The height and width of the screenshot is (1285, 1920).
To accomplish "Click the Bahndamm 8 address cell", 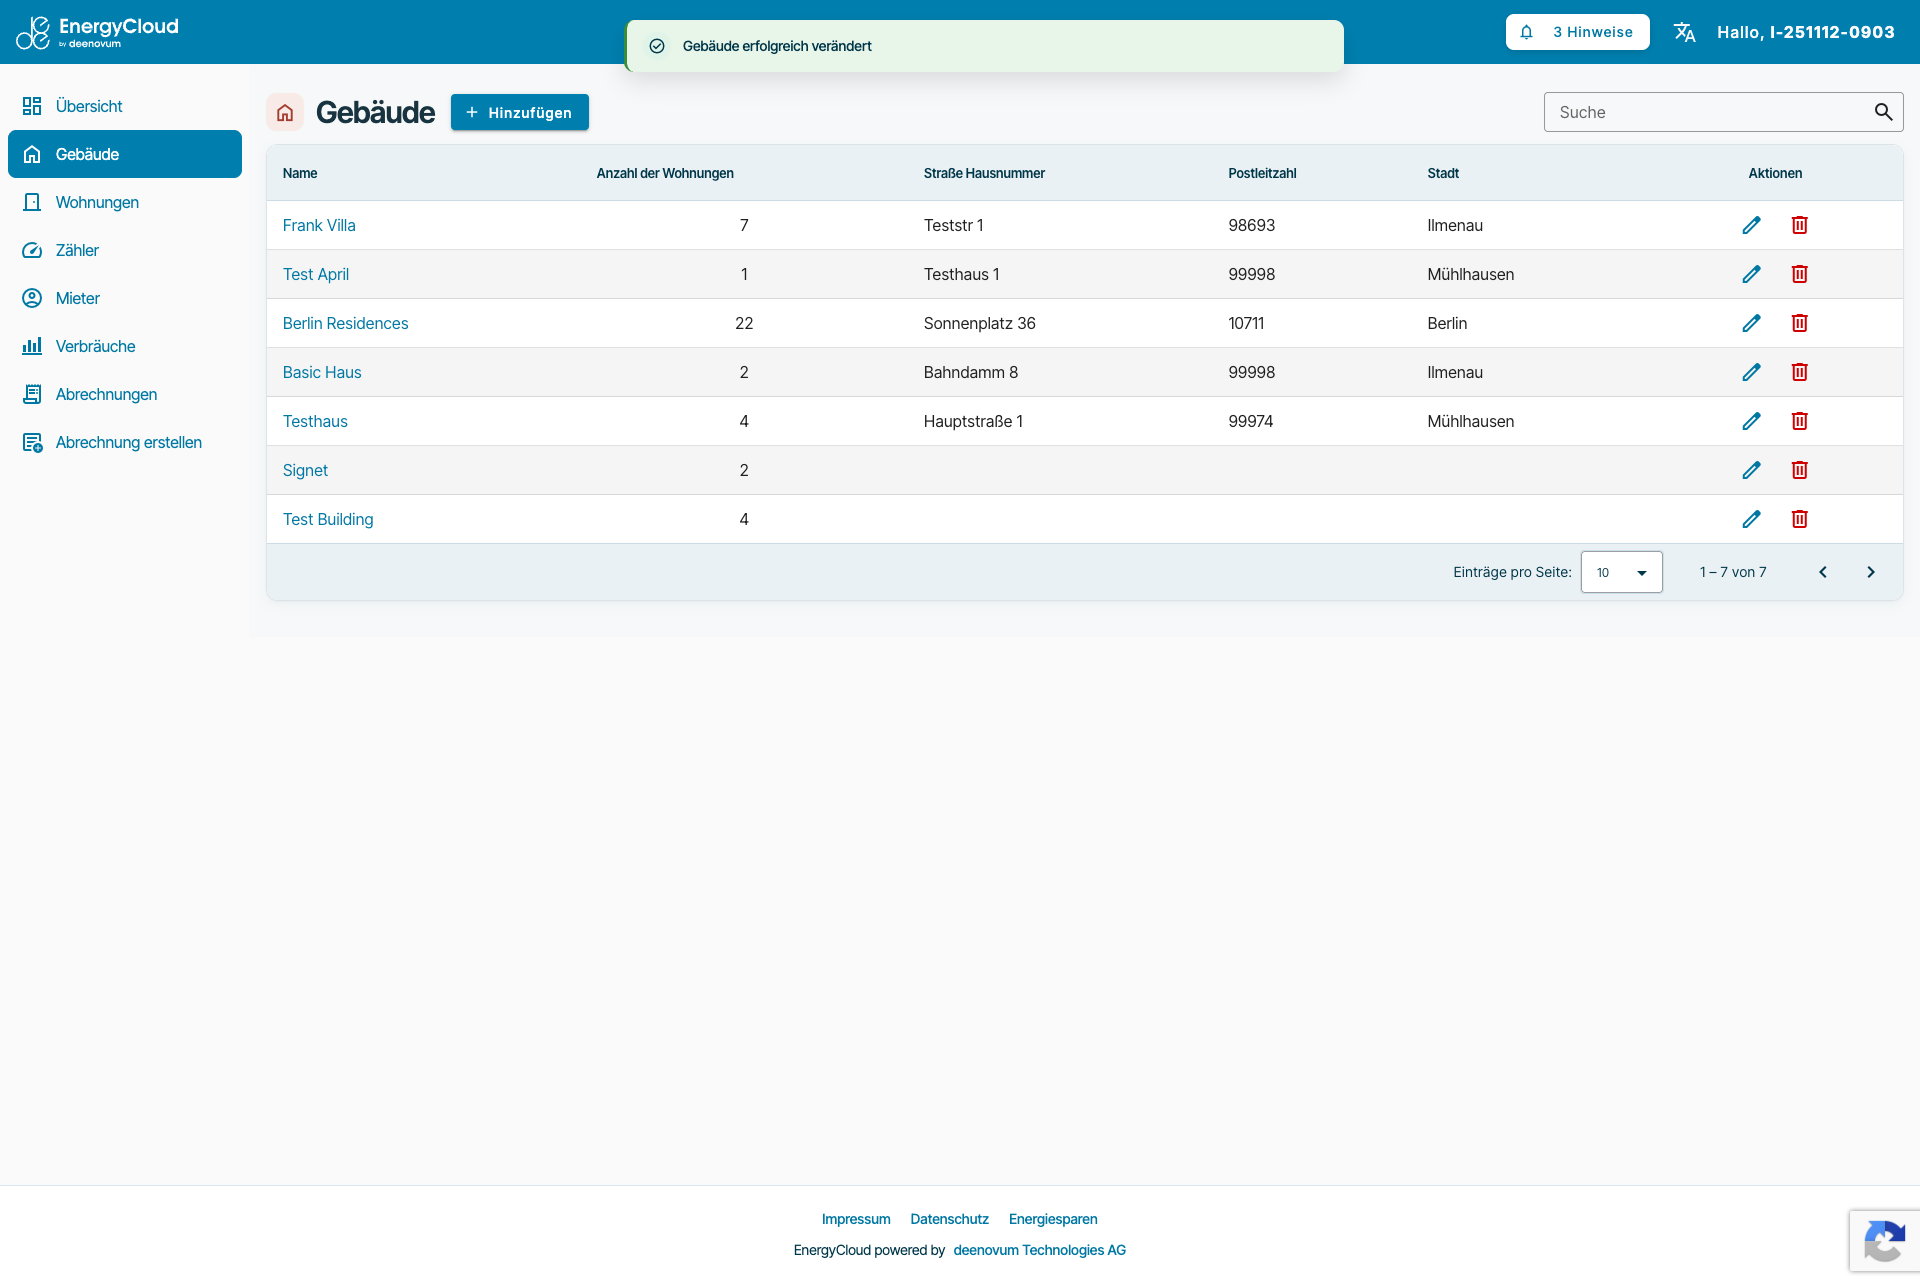I will click(970, 372).
